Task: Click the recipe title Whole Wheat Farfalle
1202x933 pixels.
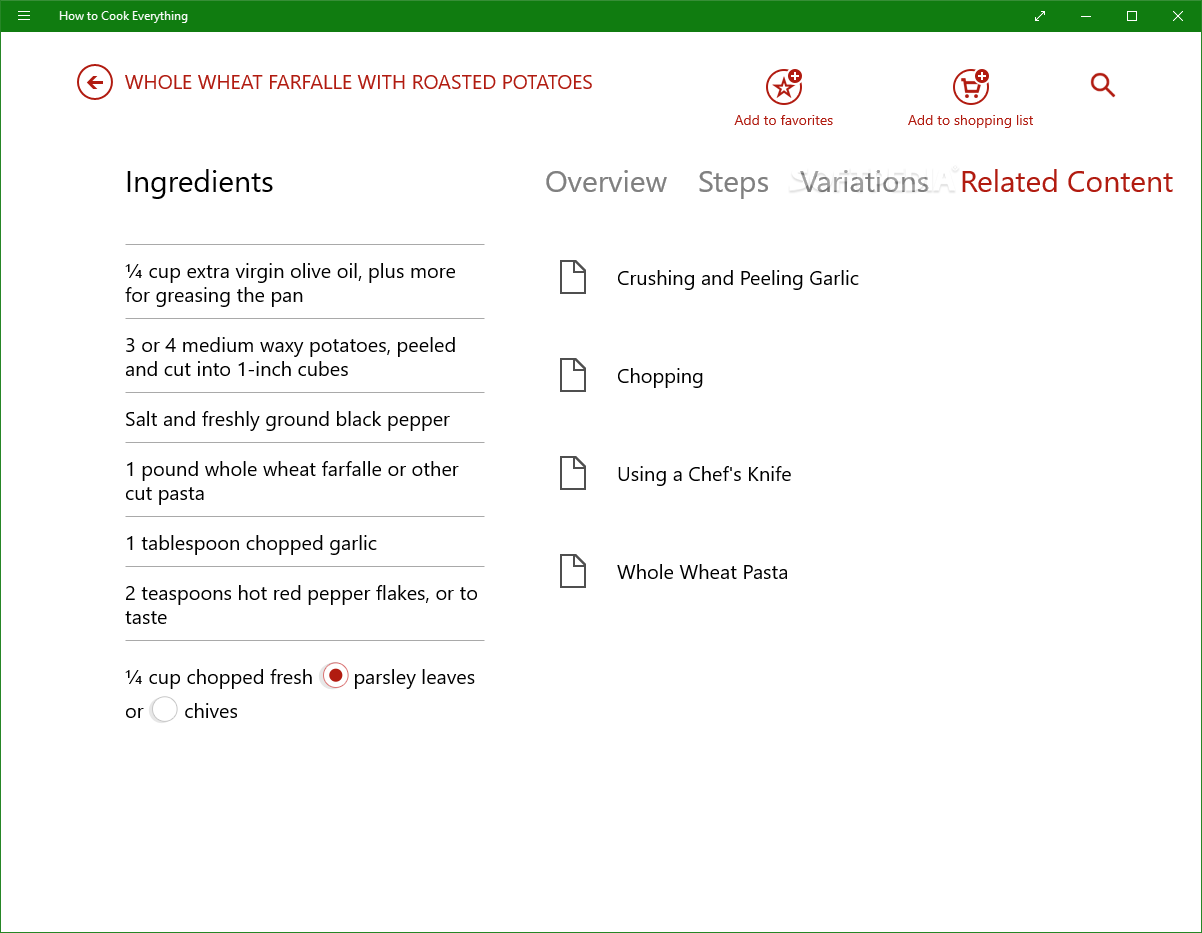Action: (359, 82)
